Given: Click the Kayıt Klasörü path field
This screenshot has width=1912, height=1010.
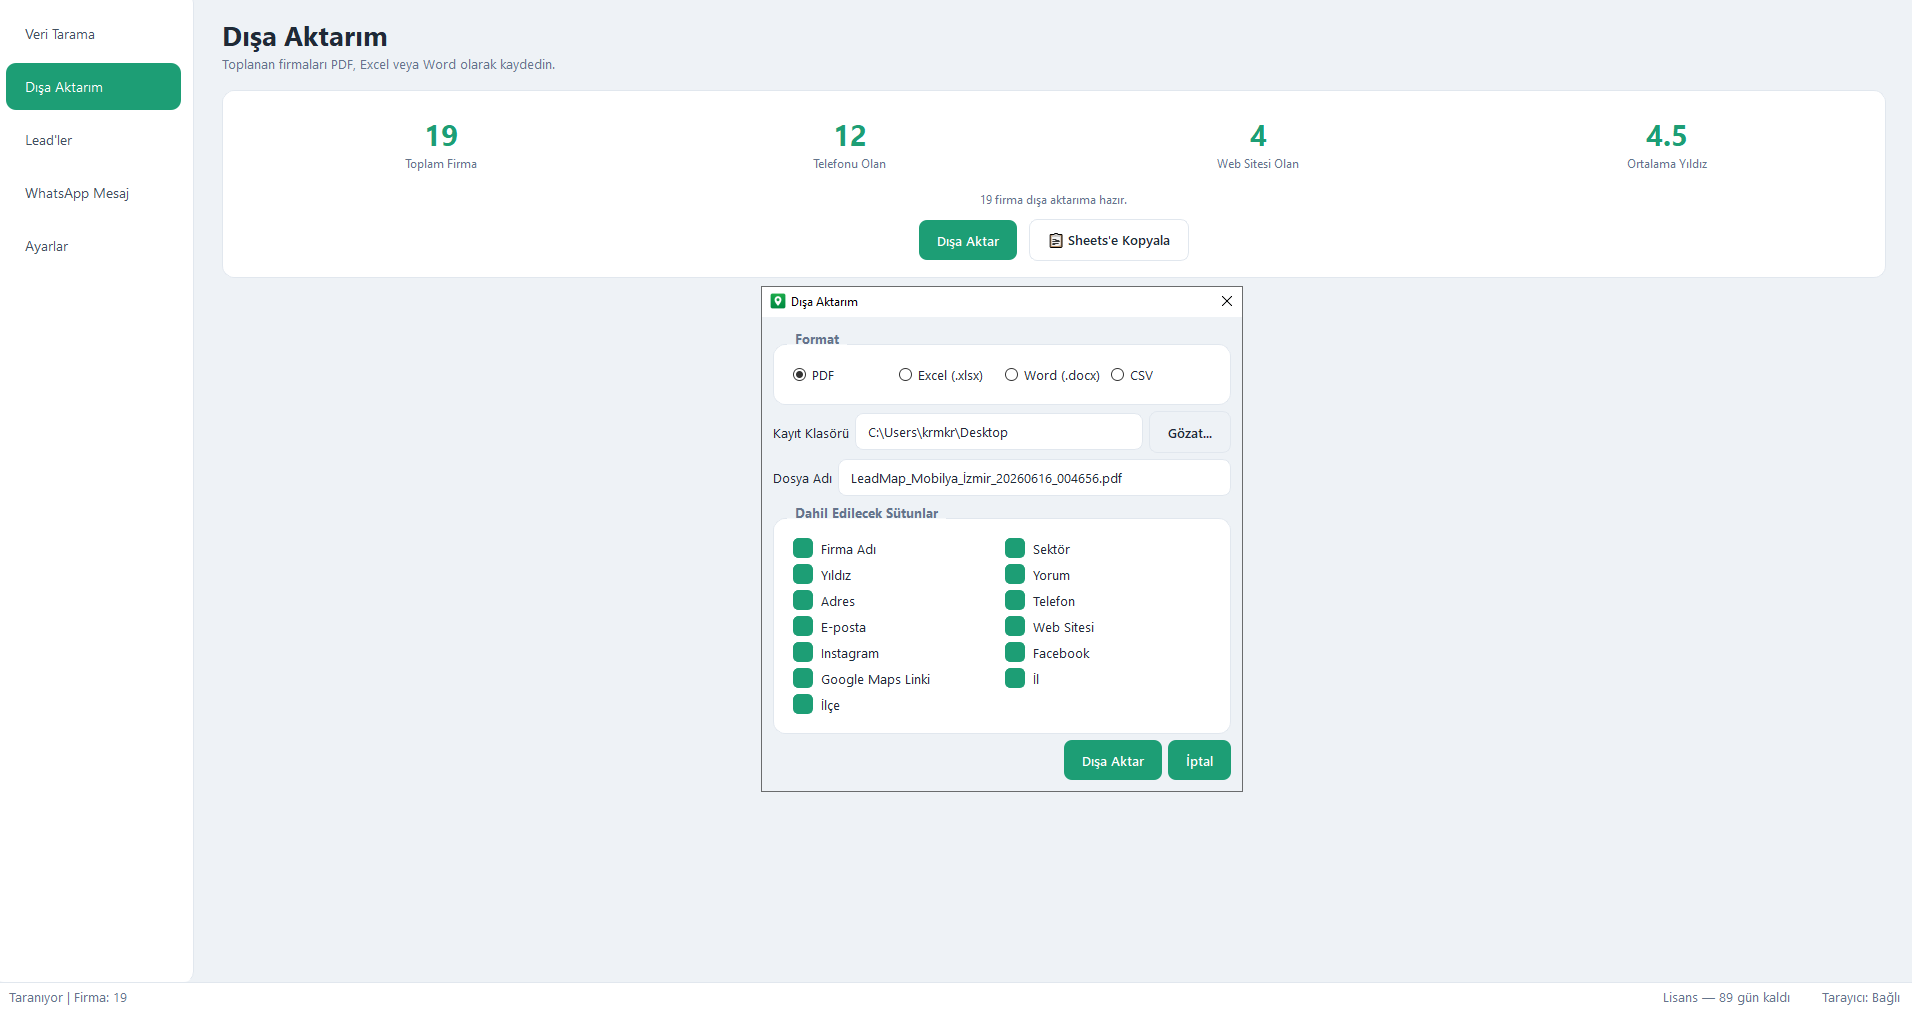Looking at the screenshot, I should (999, 432).
